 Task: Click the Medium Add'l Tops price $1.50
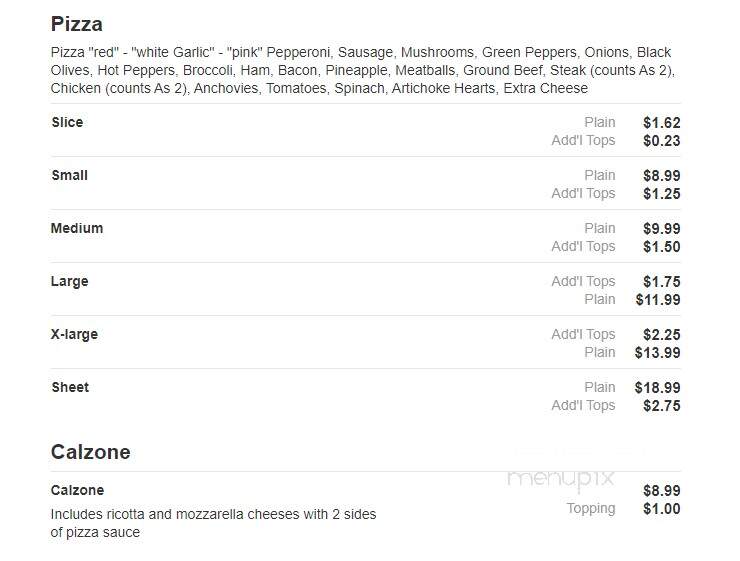click(x=662, y=247)
